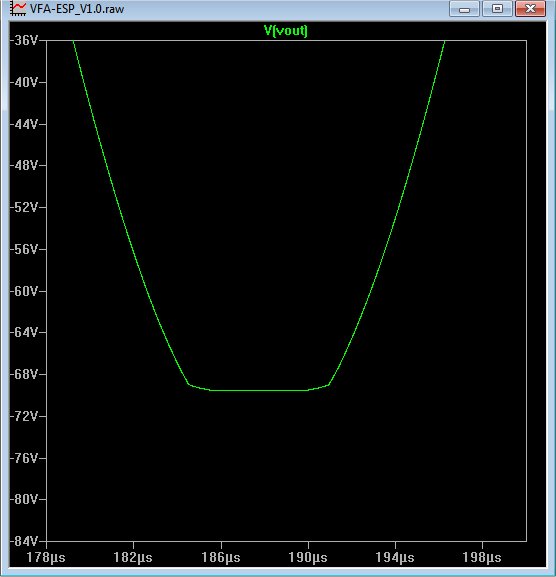Click the -48V vertical axis label
The height and width of the screenshot is (577, 556).
[x=24, y=165]
